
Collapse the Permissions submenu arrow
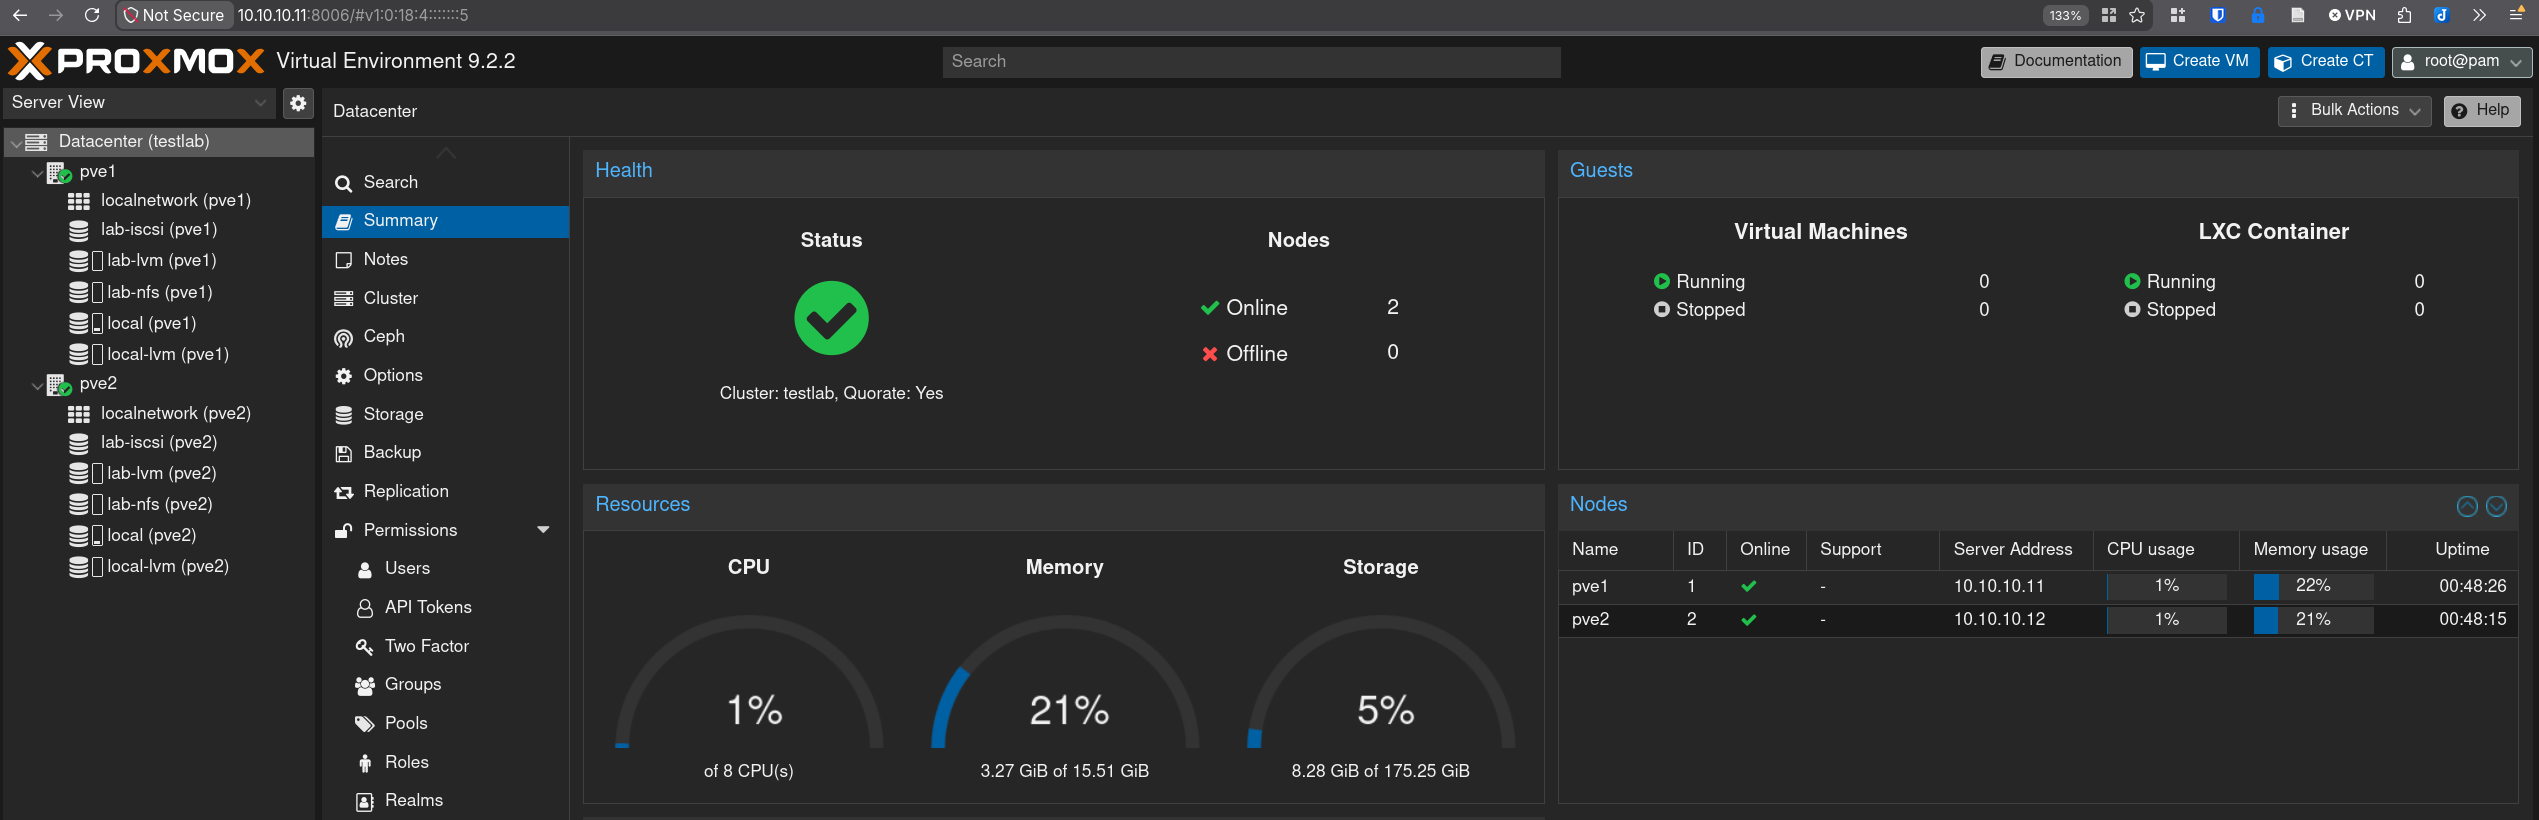pyautogui.click(x=543, y=530)
